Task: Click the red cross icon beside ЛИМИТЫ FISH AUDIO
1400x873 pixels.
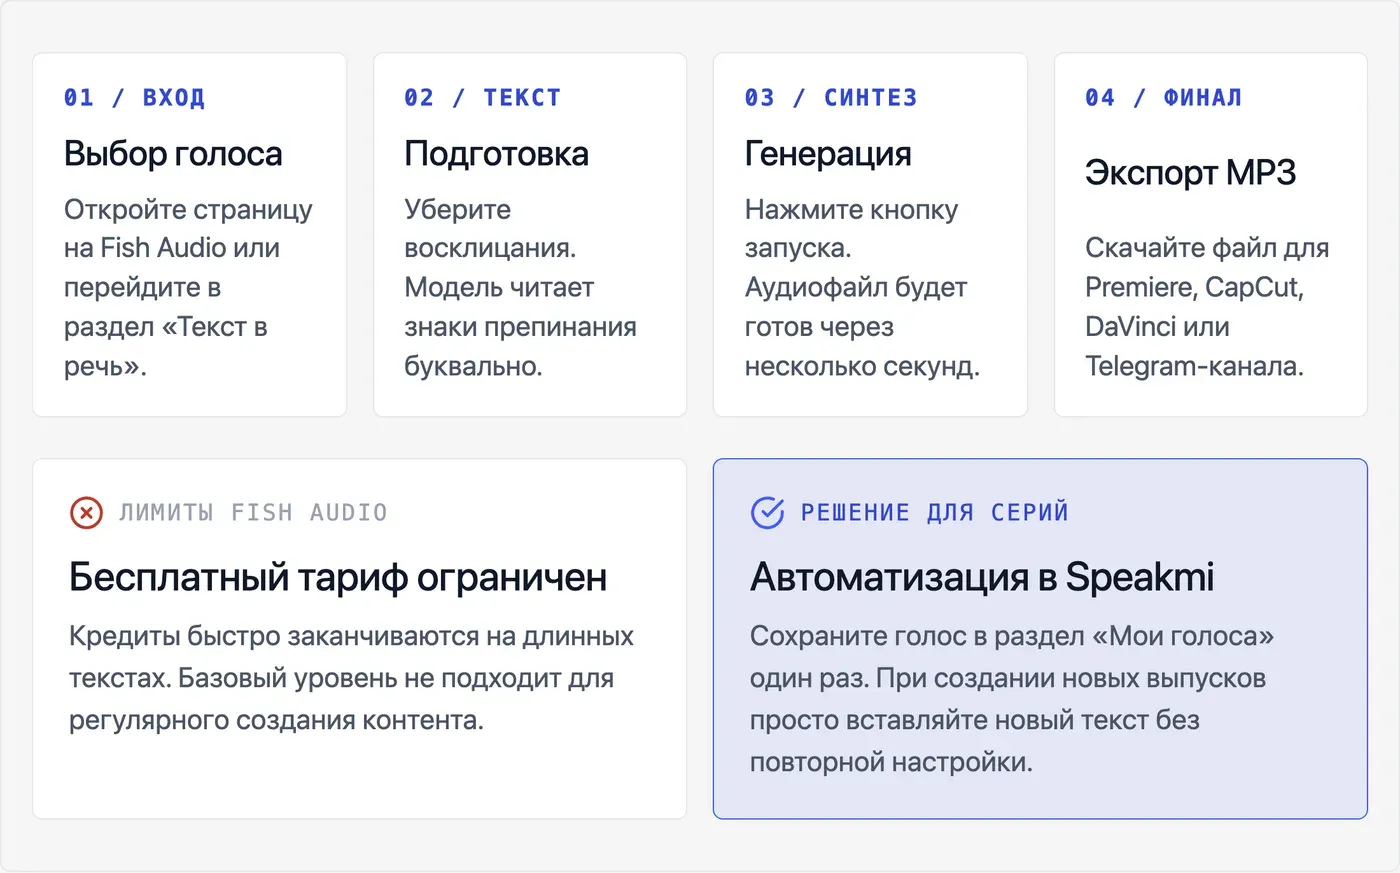Action: tap(86, 513)
